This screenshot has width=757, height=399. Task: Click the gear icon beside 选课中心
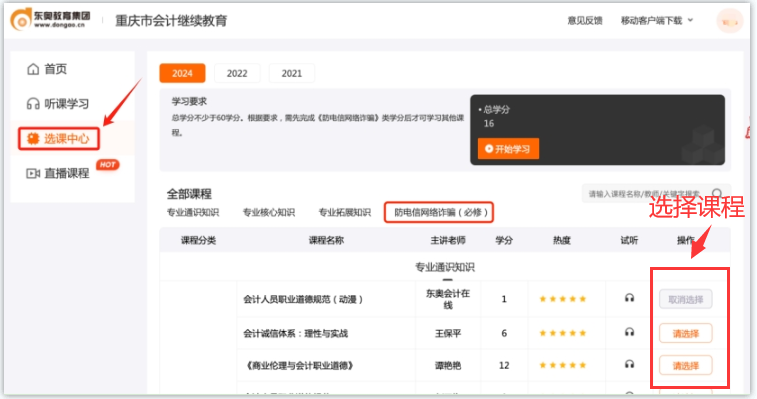click(33, 139)
